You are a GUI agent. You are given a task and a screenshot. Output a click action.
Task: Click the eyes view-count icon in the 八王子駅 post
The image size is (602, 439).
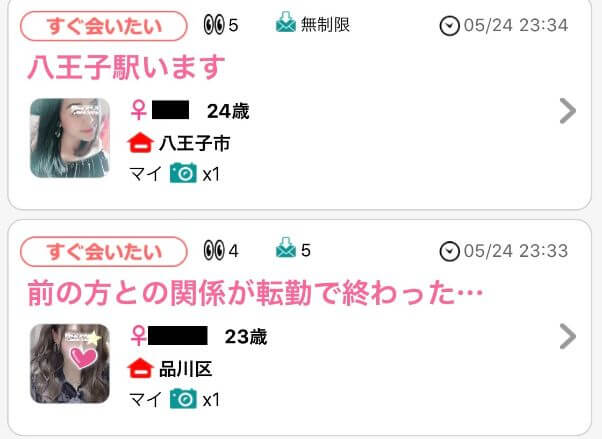coord(214,25)
